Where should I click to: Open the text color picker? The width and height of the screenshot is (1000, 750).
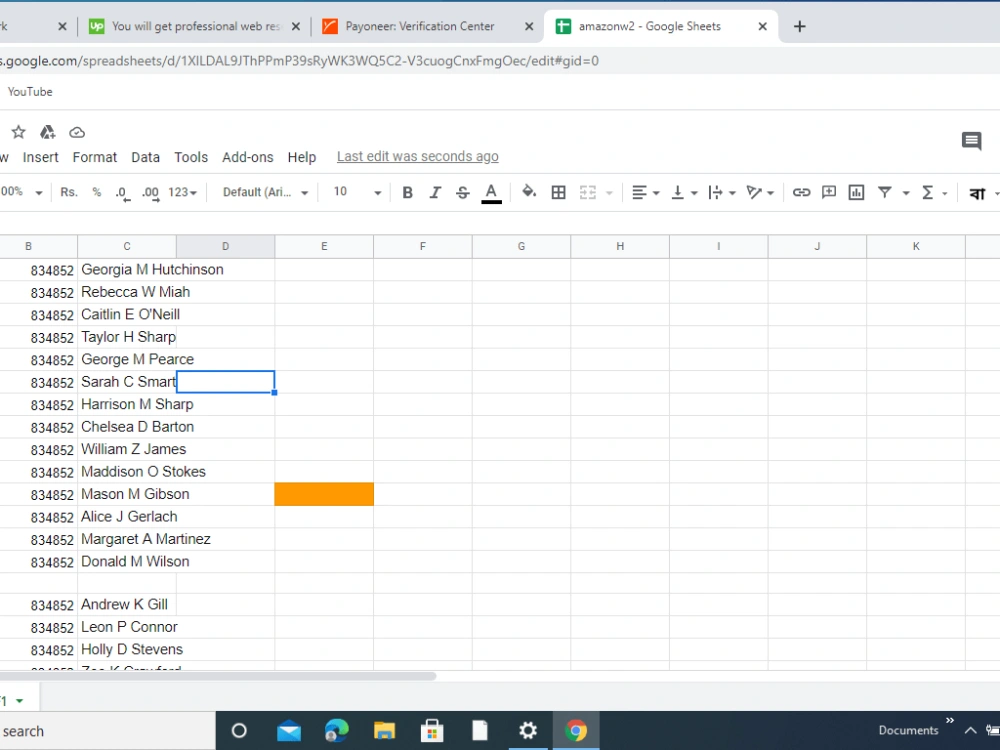(491, 193)
